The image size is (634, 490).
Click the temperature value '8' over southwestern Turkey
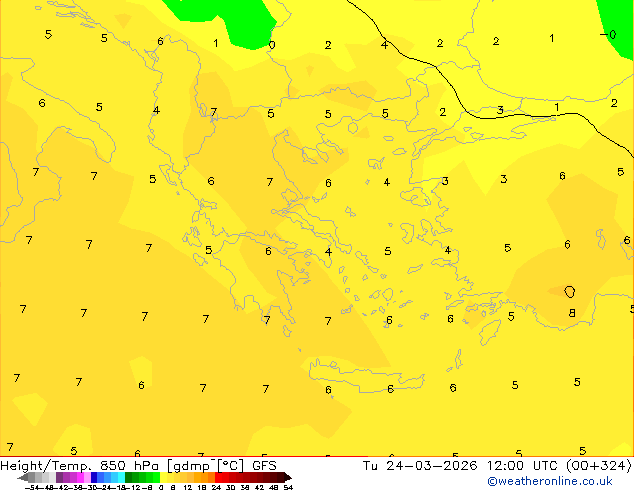coord(572,313)
